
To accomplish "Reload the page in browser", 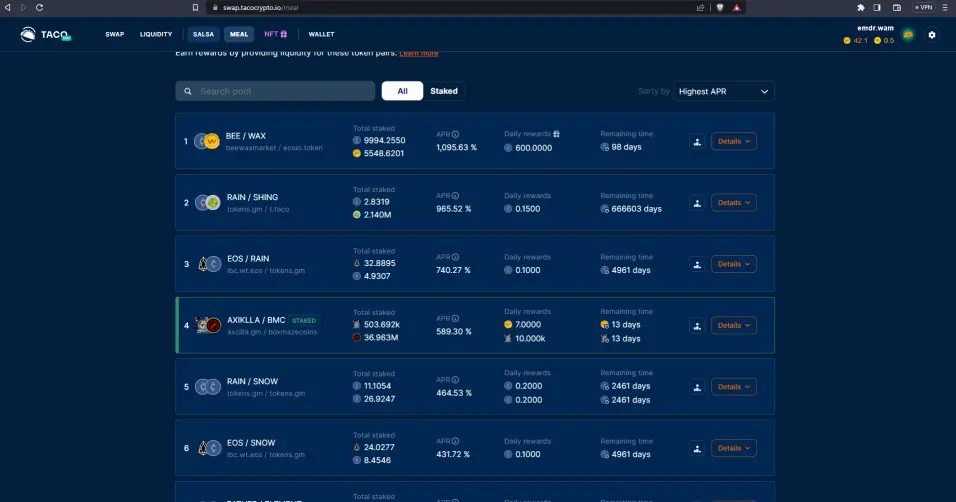I will [x=39, y=7].
